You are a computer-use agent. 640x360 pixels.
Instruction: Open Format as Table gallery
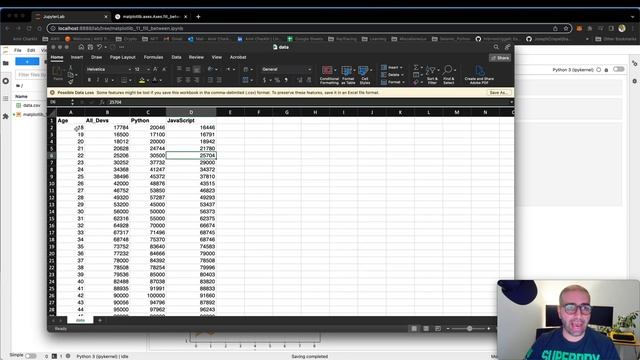coord(348,75)
